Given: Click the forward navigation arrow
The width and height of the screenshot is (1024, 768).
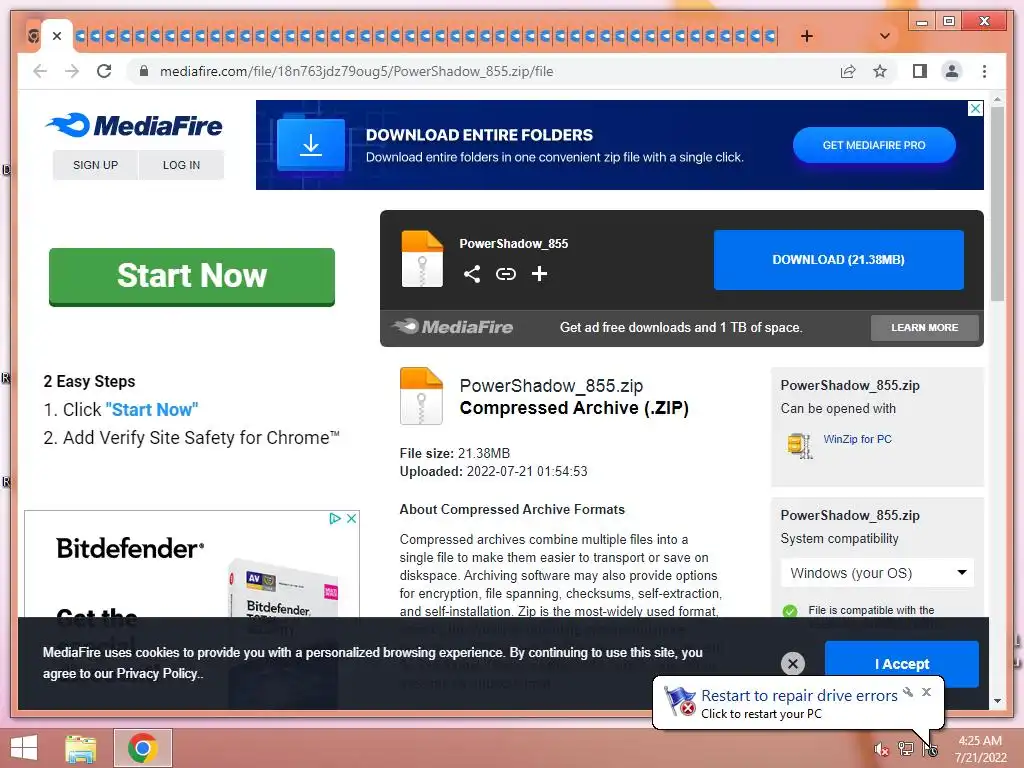Looking at the screenshot, I should click(x=72, y=71).
